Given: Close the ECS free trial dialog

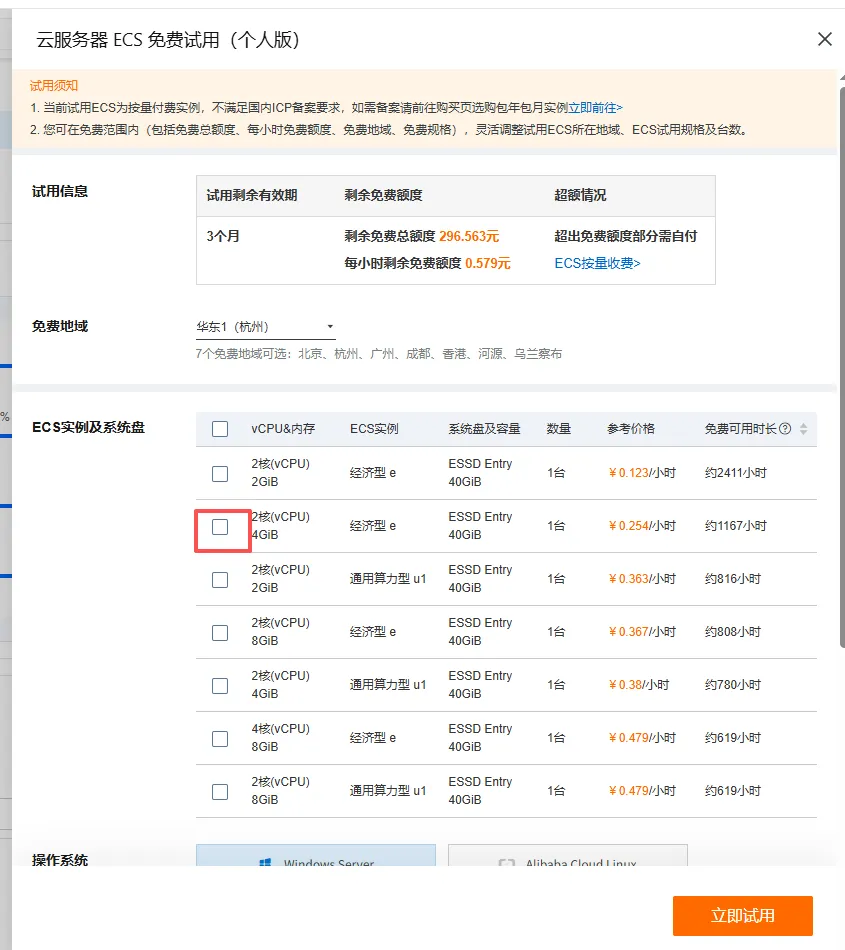Looking at the screenshot, I should coord(824,39).
